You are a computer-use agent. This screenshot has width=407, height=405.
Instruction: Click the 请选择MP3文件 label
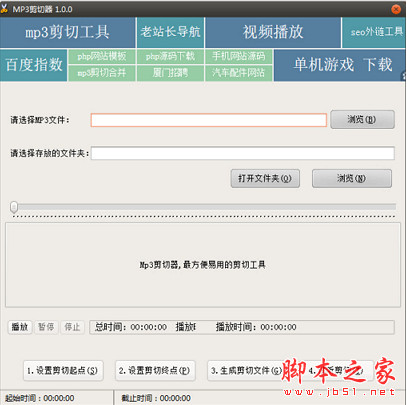[40, 120]
